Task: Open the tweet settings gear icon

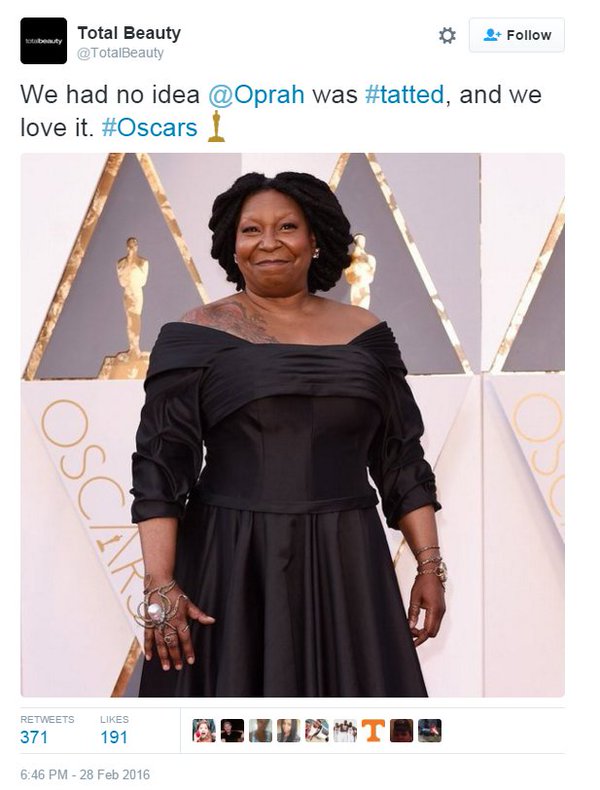Action: pyautogui.click(x=447, y=35)
